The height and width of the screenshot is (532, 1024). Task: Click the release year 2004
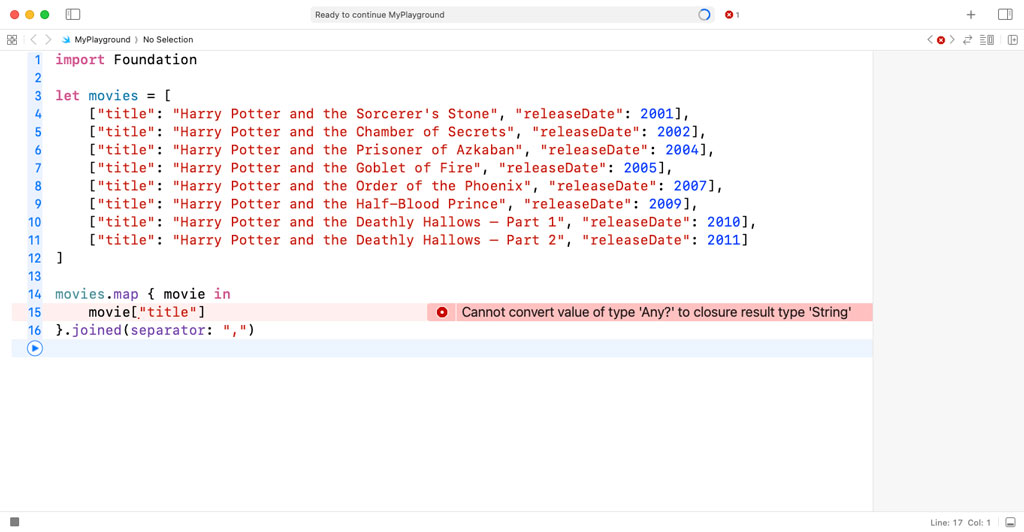click(682, 149)
